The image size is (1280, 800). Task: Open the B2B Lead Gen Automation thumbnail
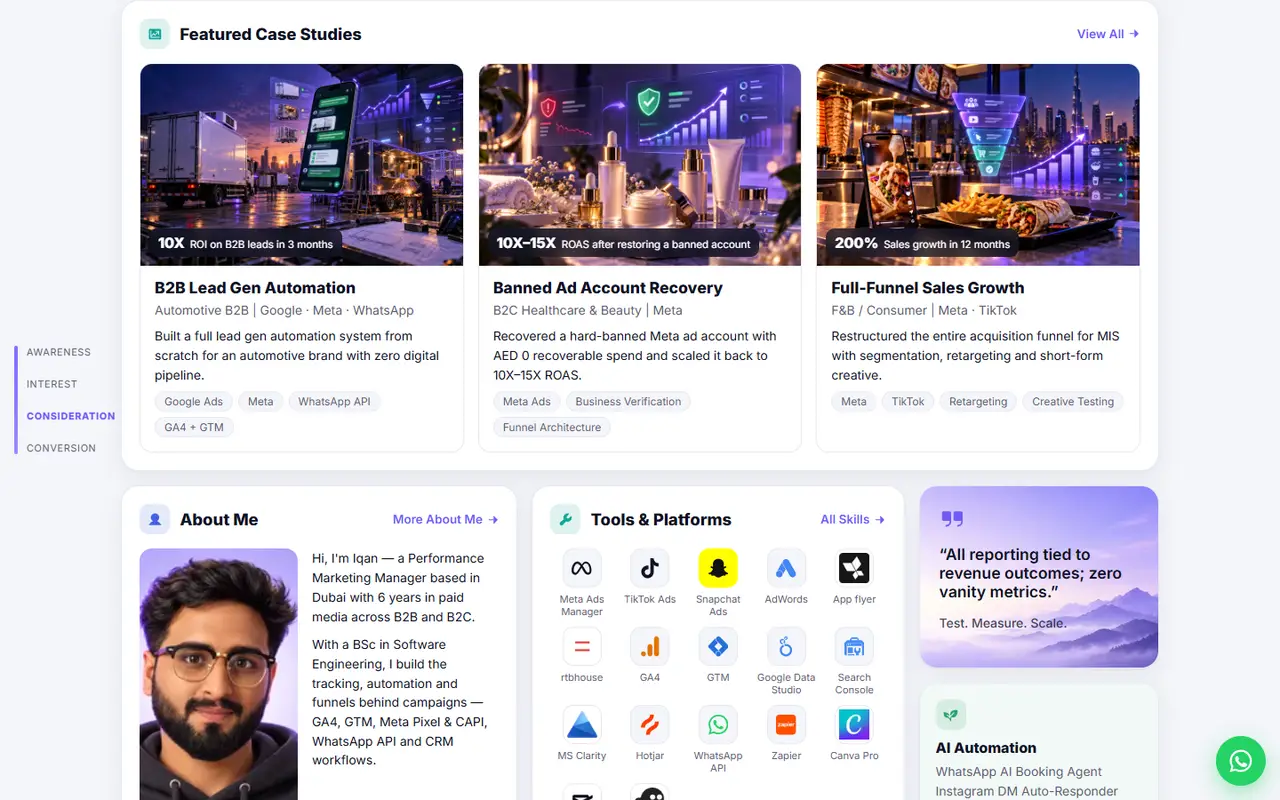click(302, 165)
